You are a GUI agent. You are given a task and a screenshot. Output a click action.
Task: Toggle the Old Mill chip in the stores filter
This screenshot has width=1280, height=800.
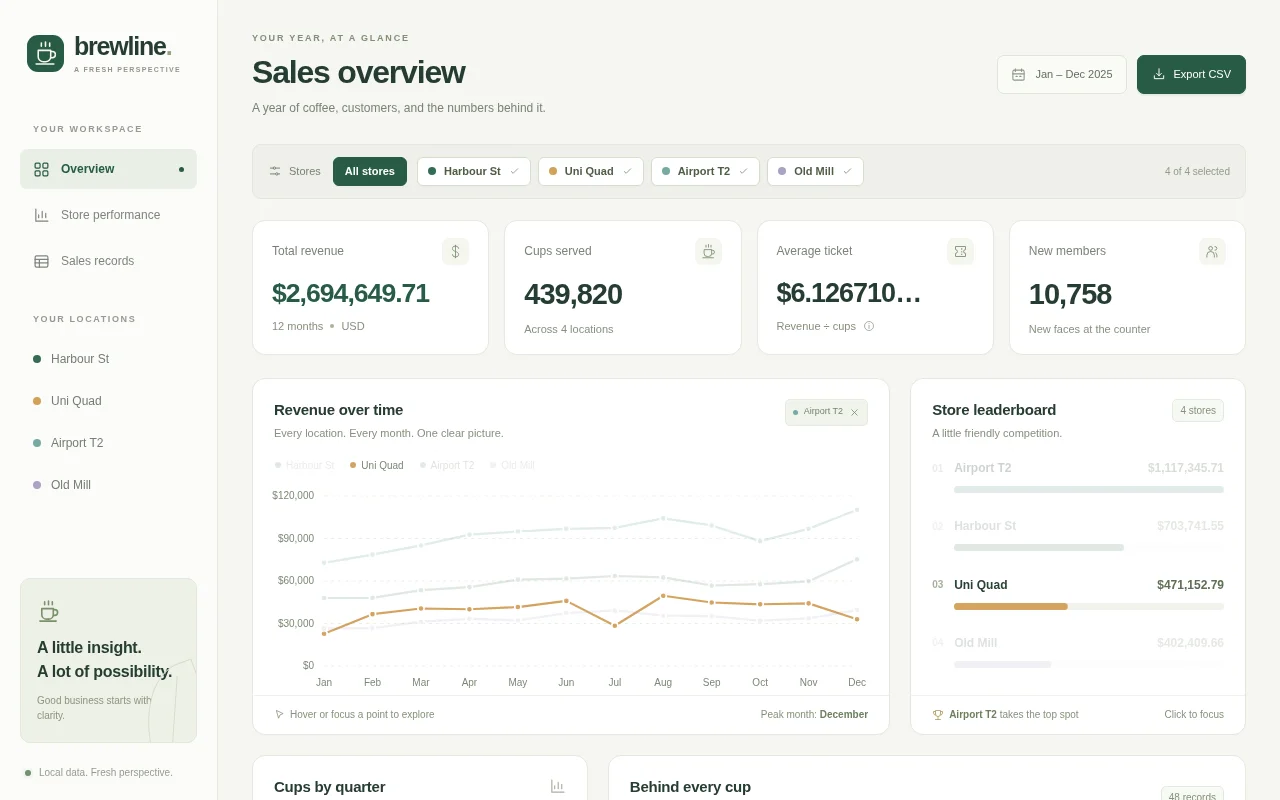pyautogui.click(x=815, y=171)
